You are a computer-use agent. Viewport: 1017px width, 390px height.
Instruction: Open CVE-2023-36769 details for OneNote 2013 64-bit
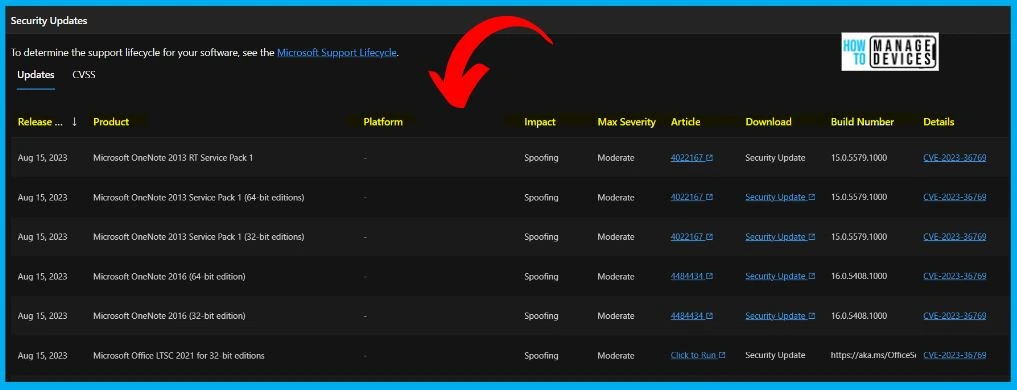click(x=955, y=197)
